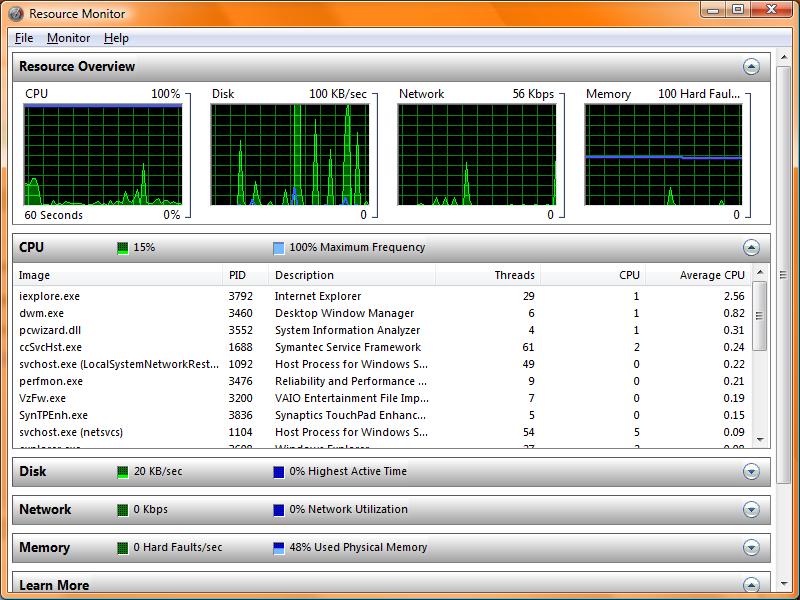Sort by the Image column header
The width and height of the screenshot is (800, 600).
point(118,275)
